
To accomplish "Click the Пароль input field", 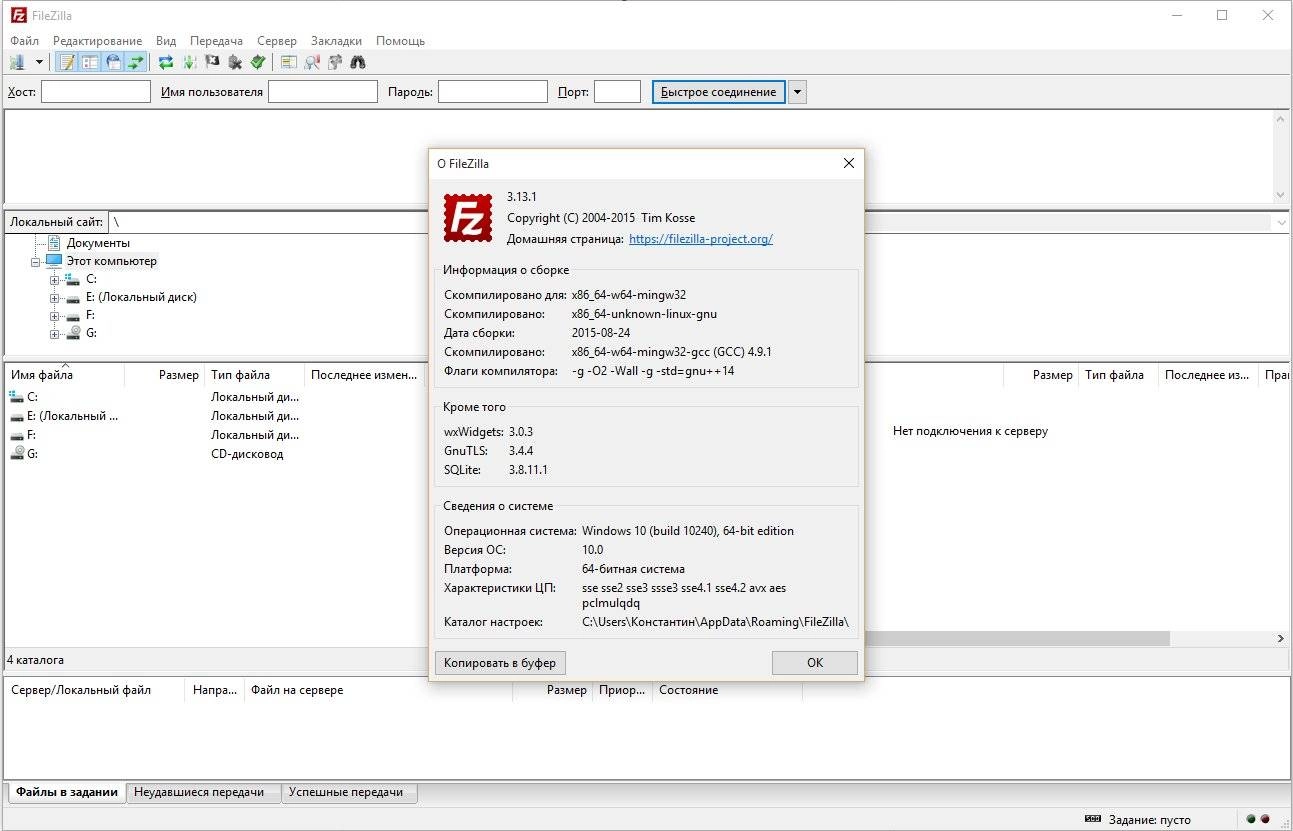I will point(493,92).
